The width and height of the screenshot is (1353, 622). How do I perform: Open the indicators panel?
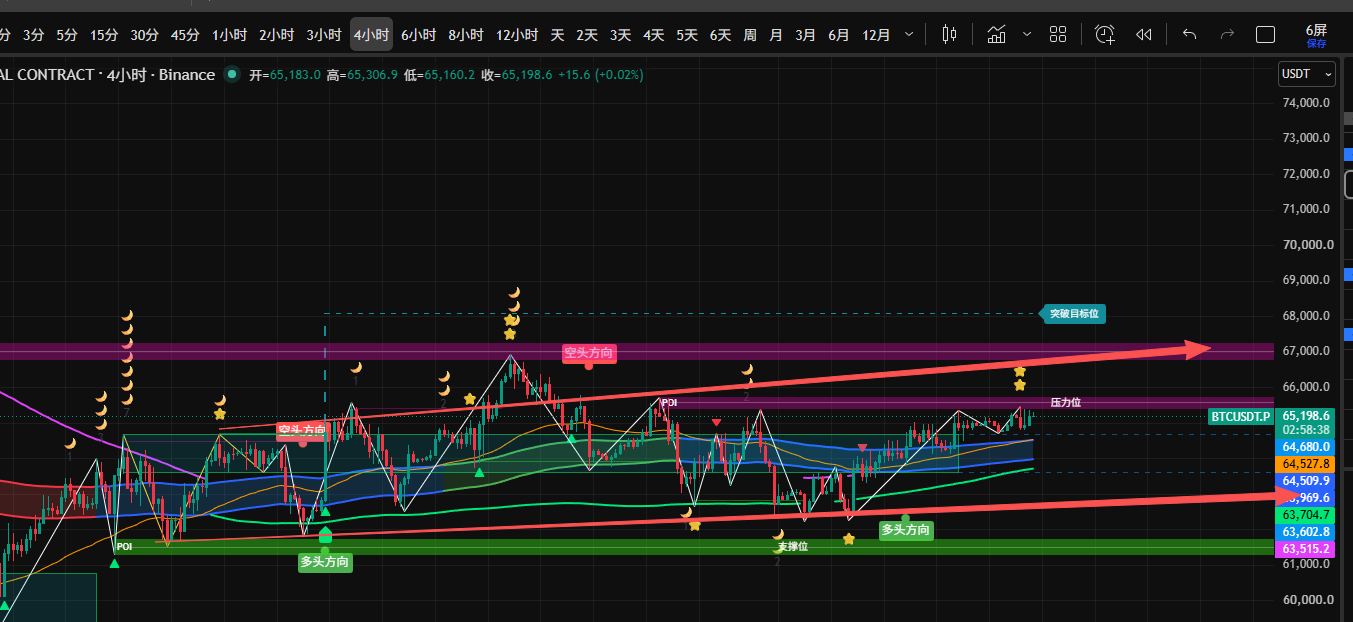tap(996, 34)
